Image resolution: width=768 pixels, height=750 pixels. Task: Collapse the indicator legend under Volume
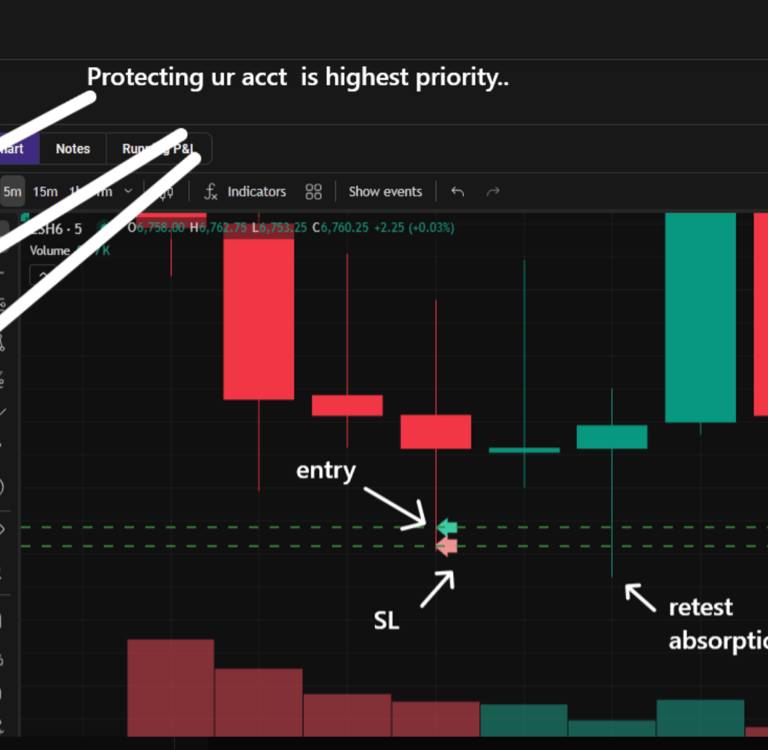[x=43, y=274]
